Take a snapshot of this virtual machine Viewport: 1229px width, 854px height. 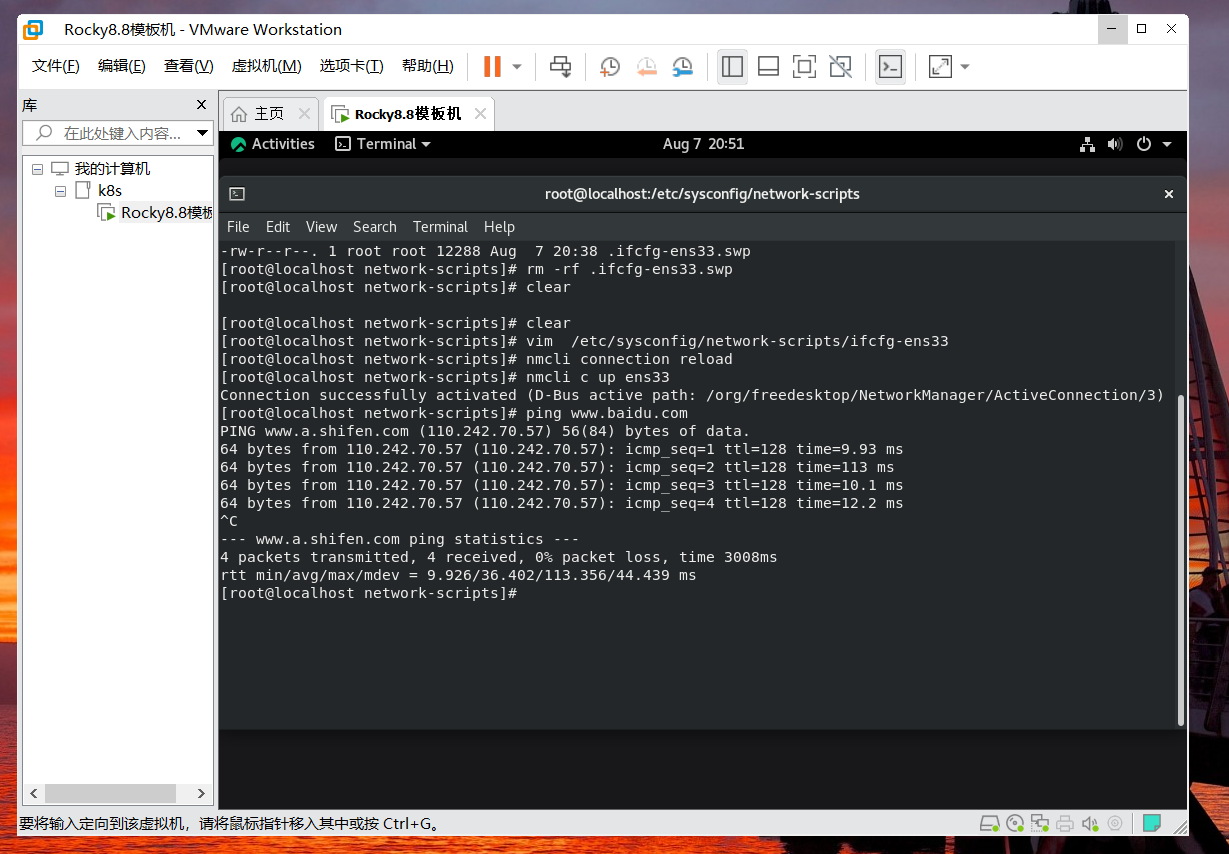coord(609,67)
